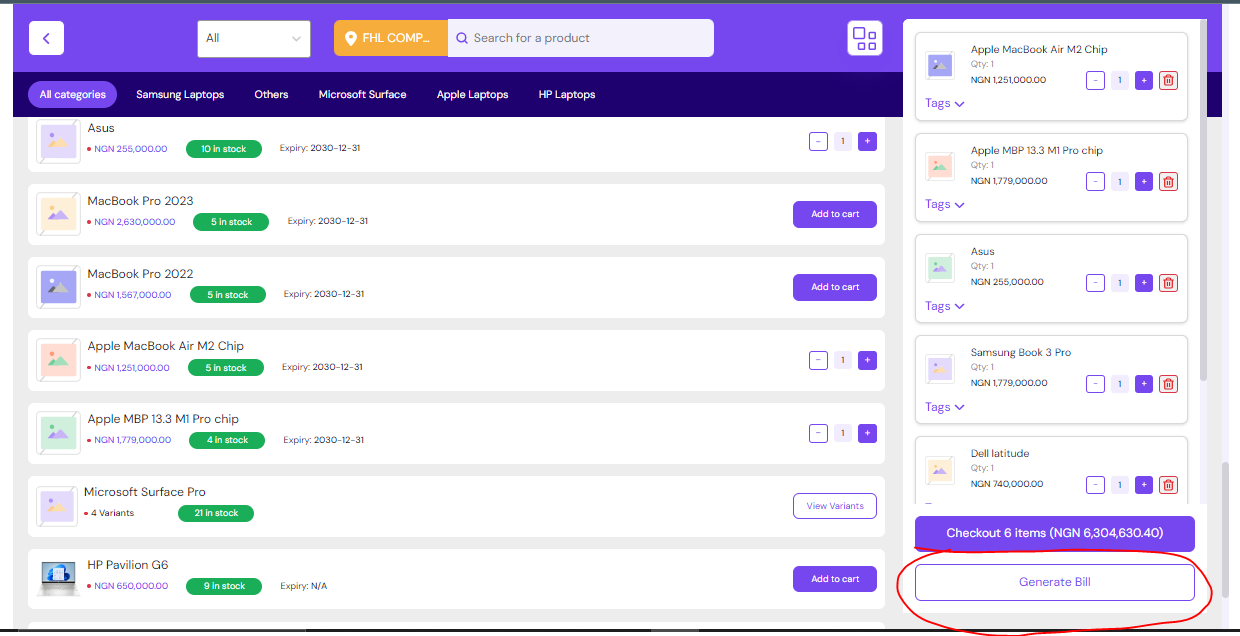Image resolution: width=1240 pixels, height=636 pixels.
Task: Click the '21 in stock' badge
Action: 216,513
